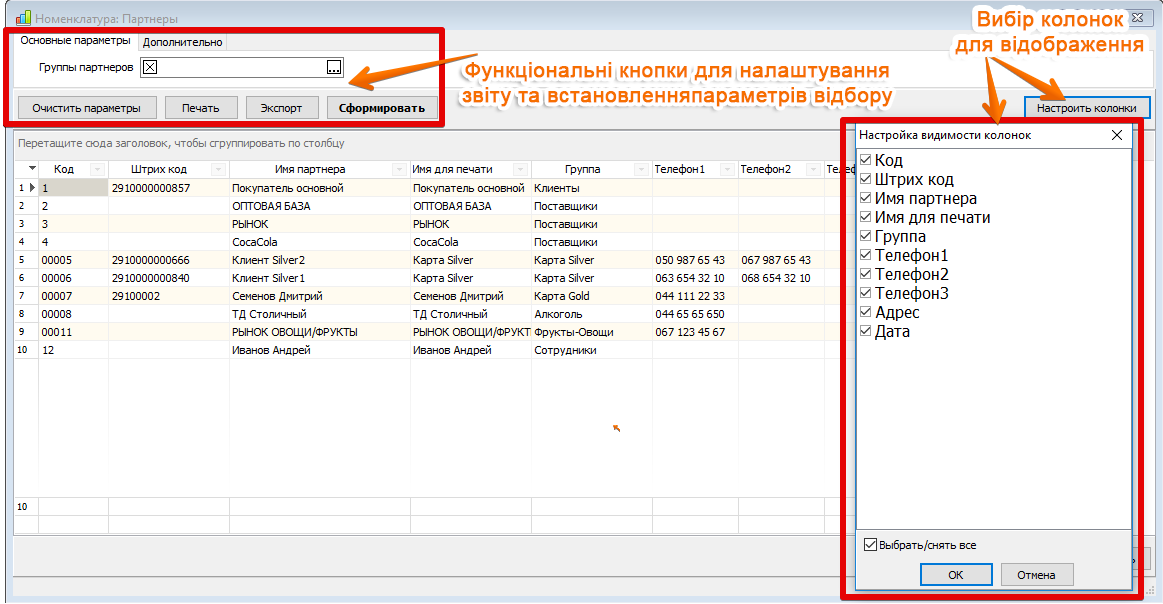
Task: Select the CocaCola partner name cell
Action: click(x=320, y=242)
